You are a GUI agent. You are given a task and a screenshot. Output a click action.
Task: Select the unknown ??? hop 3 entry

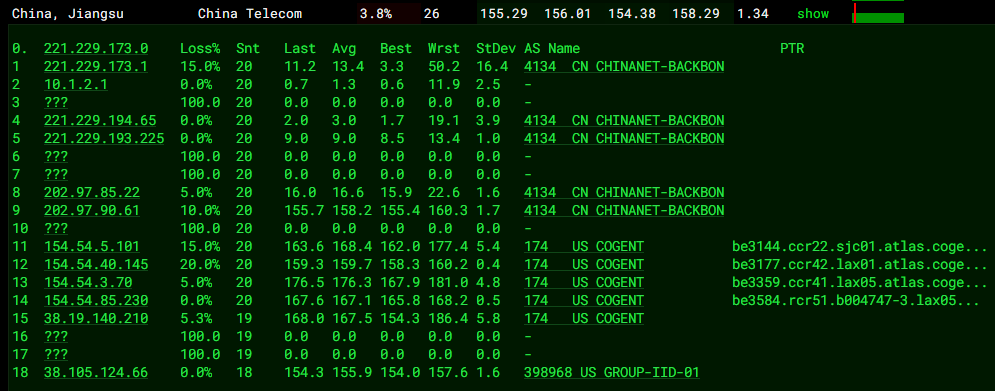pos(56,102)
